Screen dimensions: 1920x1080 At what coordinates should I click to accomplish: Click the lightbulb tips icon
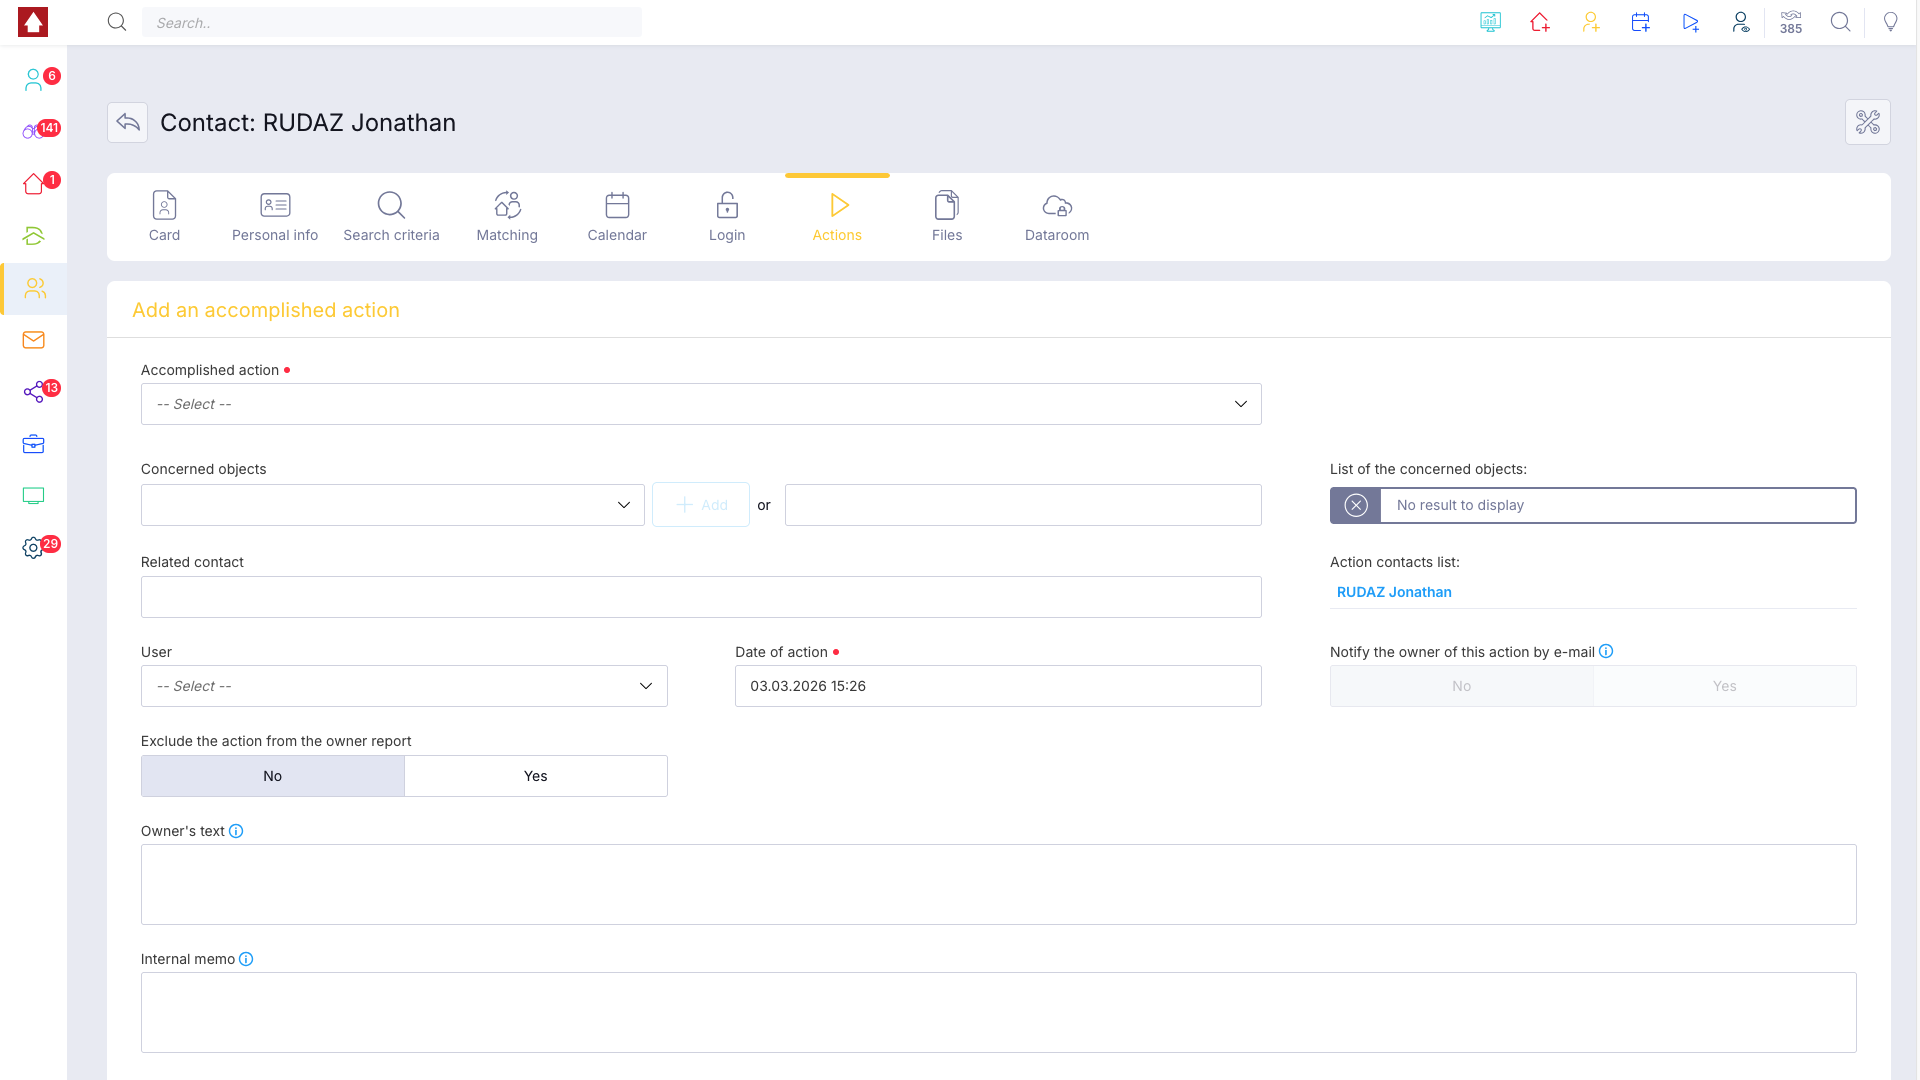(1890, 22)
